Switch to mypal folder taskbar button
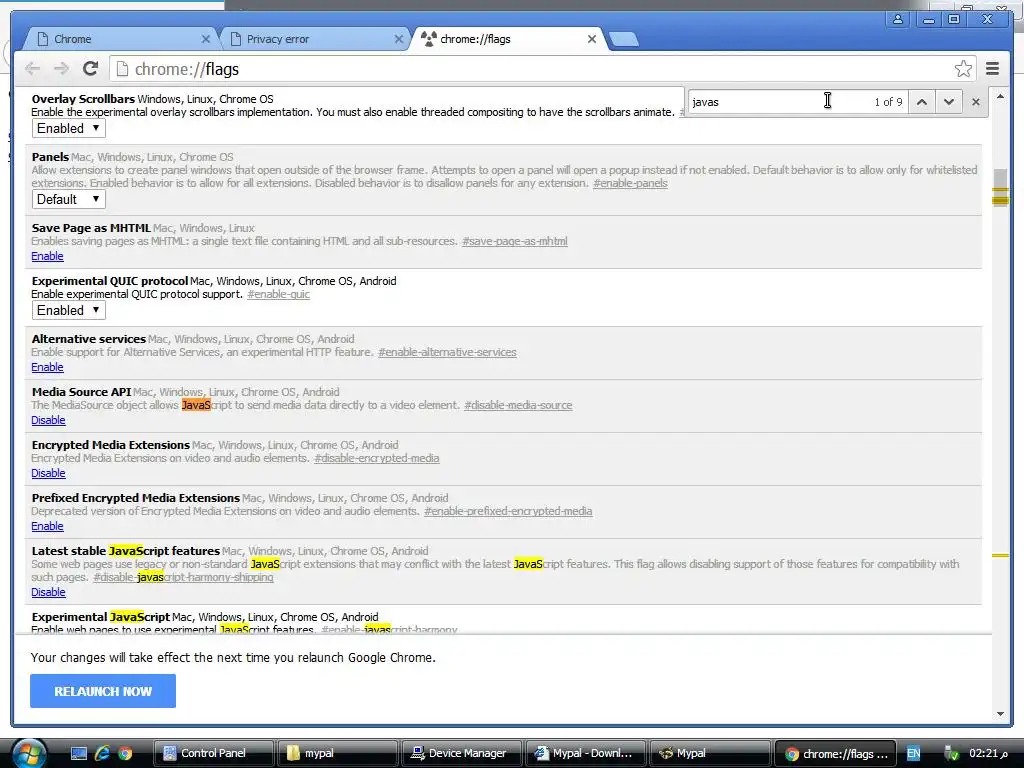This screenshot has height=768, width=1024. pos(337,753)
